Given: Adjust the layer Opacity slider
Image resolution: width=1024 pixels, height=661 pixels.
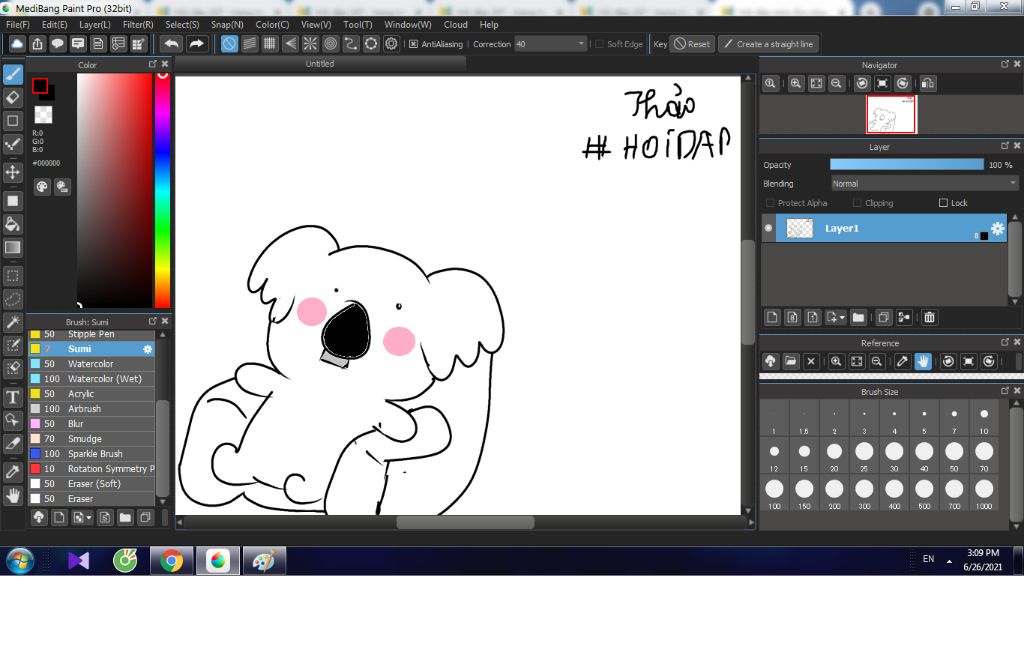Looking at the screenshot, I should 906,165.
